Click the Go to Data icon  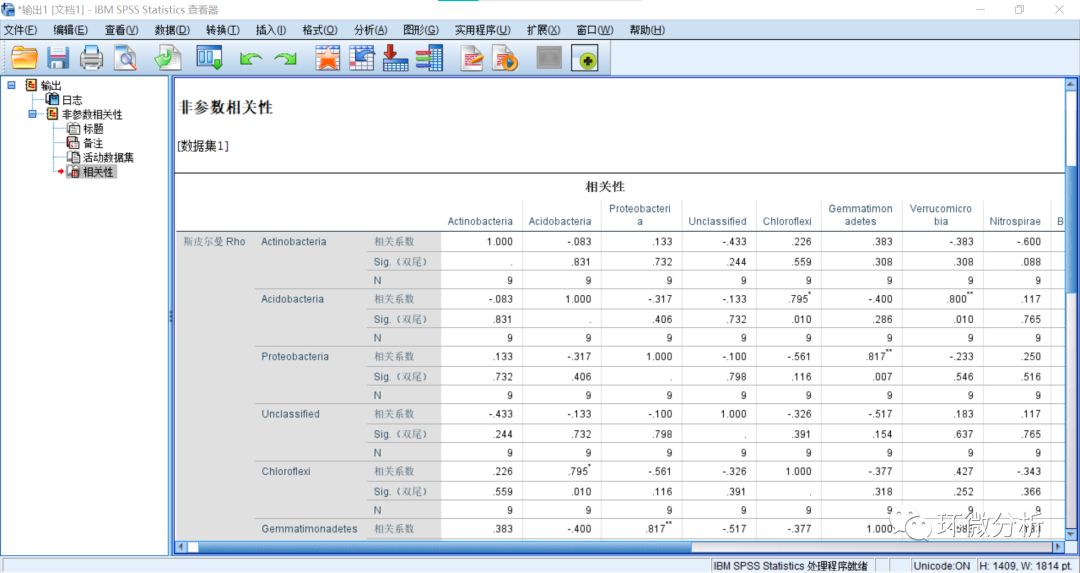(x=362, y=58)
